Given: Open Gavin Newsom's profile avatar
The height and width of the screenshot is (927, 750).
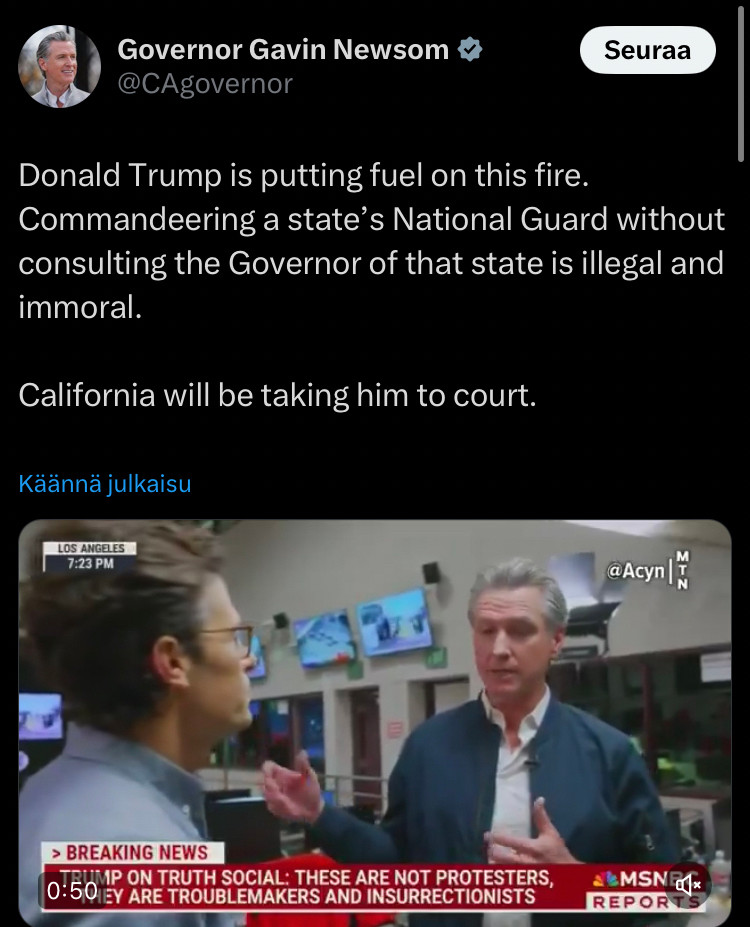Looking at the screenshot, I should click(60, 66).
